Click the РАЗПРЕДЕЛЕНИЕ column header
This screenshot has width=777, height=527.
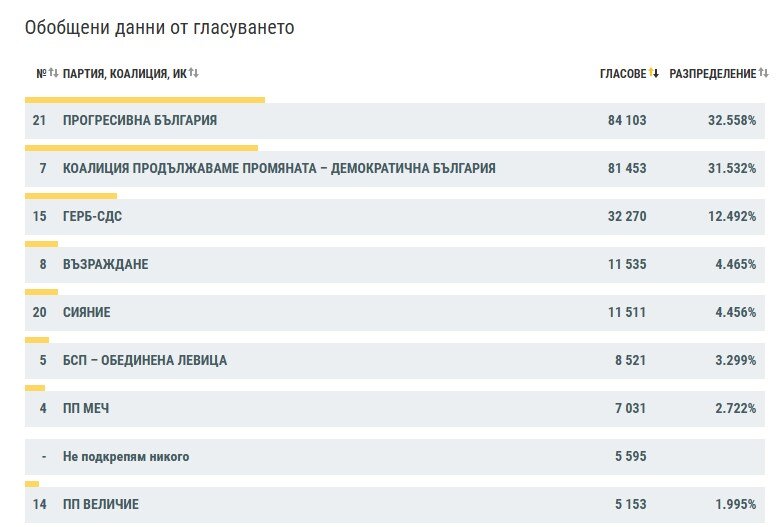point(713,74)
